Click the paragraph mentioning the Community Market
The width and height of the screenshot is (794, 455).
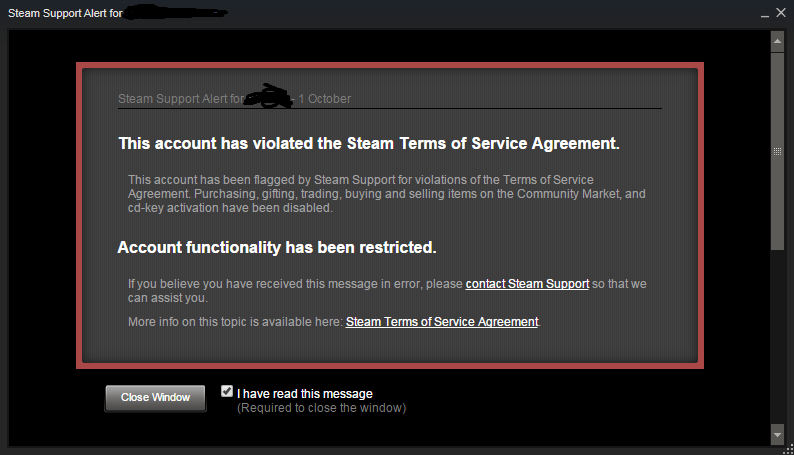(386, 194)
